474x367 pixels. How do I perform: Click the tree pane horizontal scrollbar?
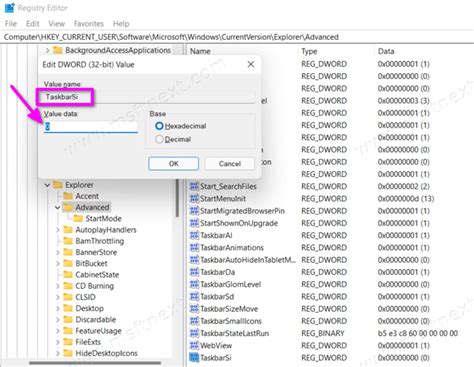pos(95,363)
